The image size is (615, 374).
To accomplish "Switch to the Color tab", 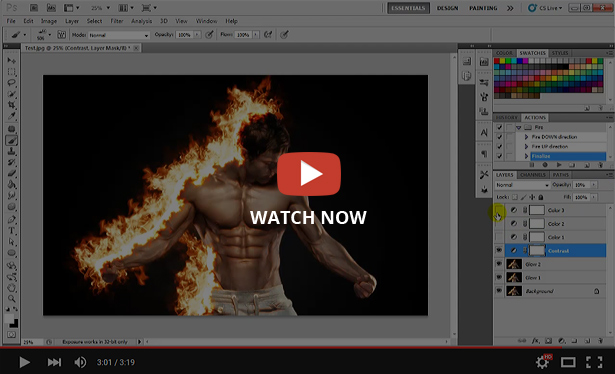I will (504, 53).
